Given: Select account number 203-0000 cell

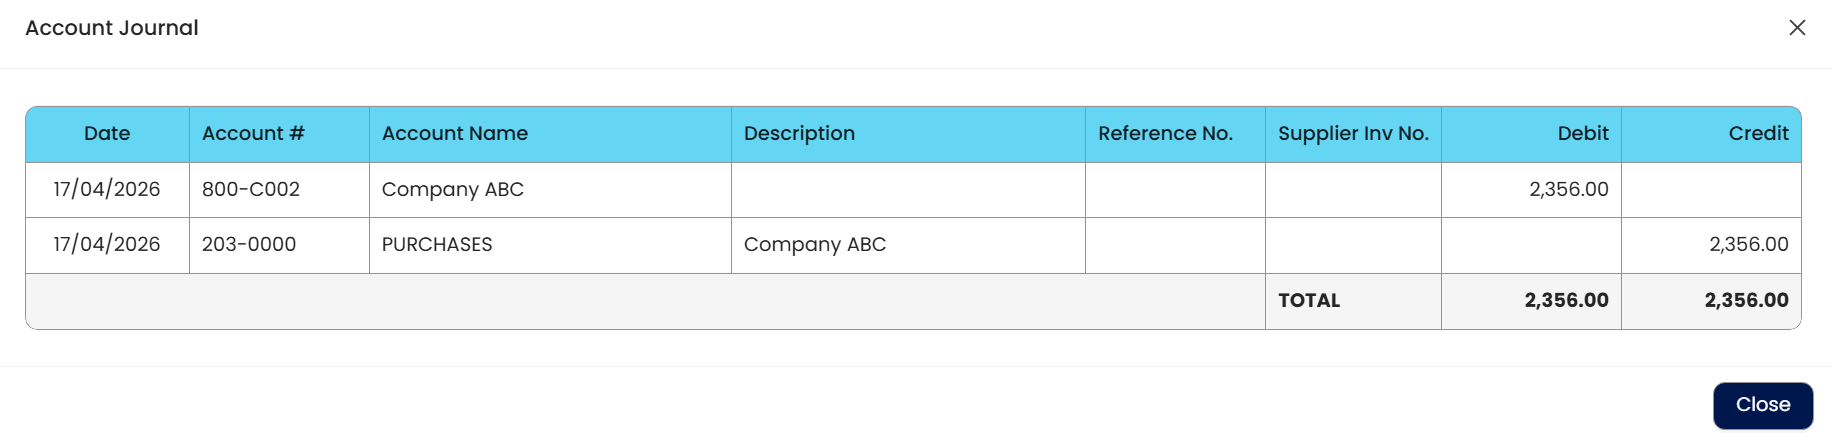Looking at the screenshot, I should (x=249, y=245).
